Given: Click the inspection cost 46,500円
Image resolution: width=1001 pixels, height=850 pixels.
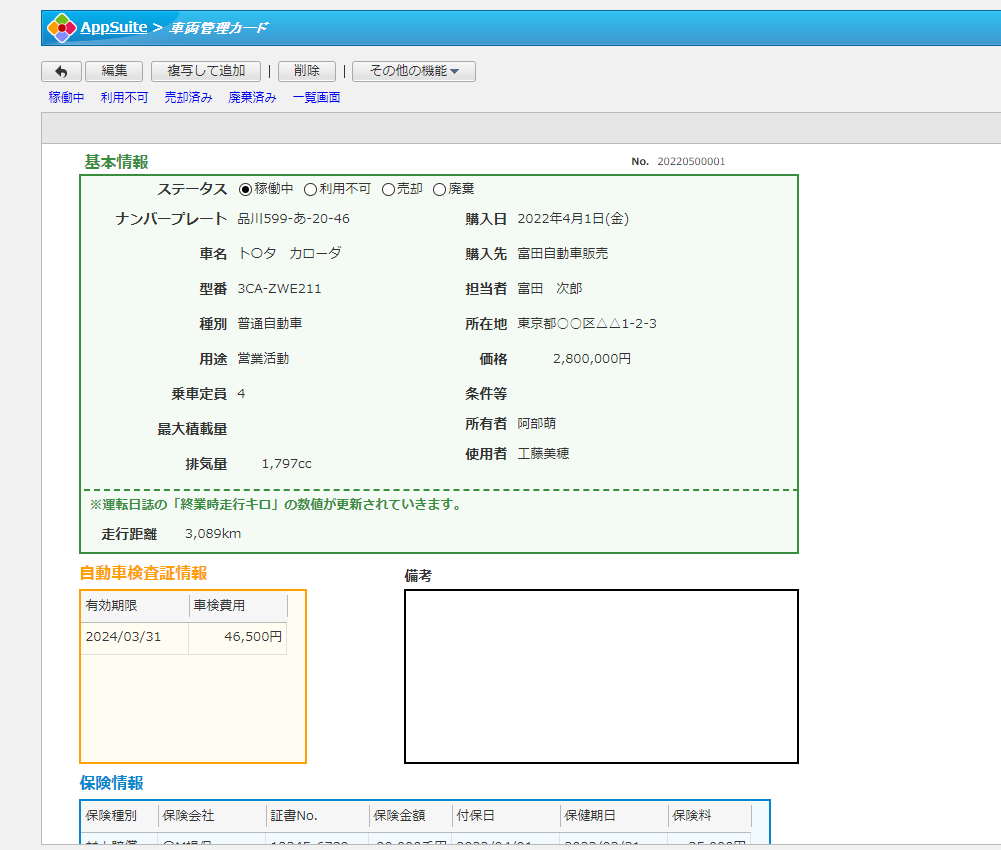Looking at the screenshot, I should pyautogui.click(x=253, y=637).
